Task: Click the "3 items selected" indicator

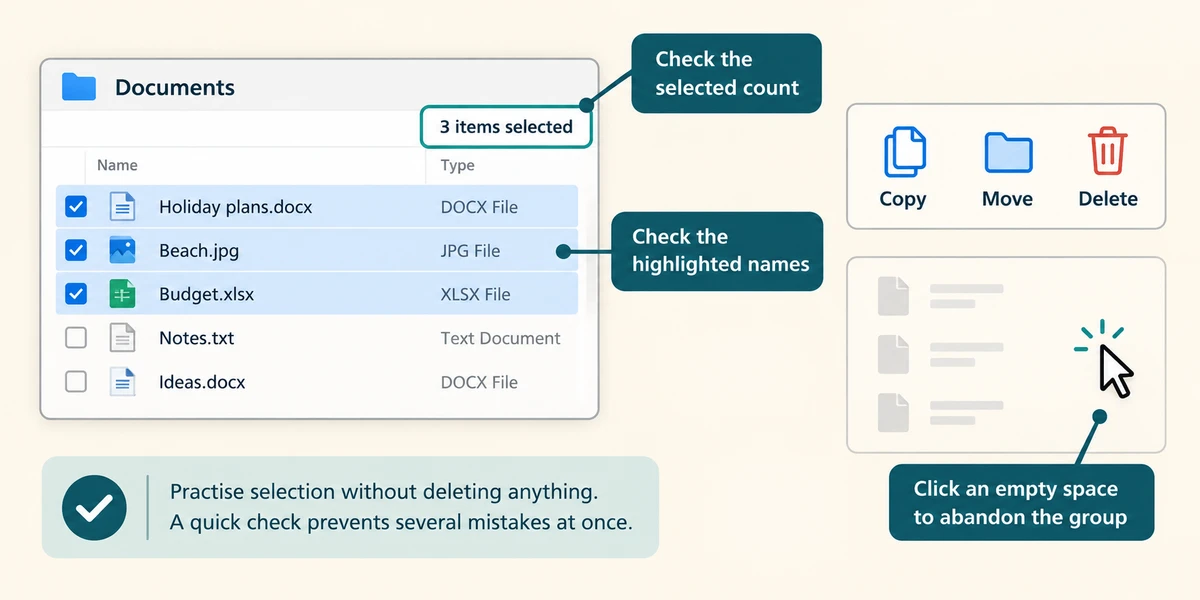Action: (506, 127)
